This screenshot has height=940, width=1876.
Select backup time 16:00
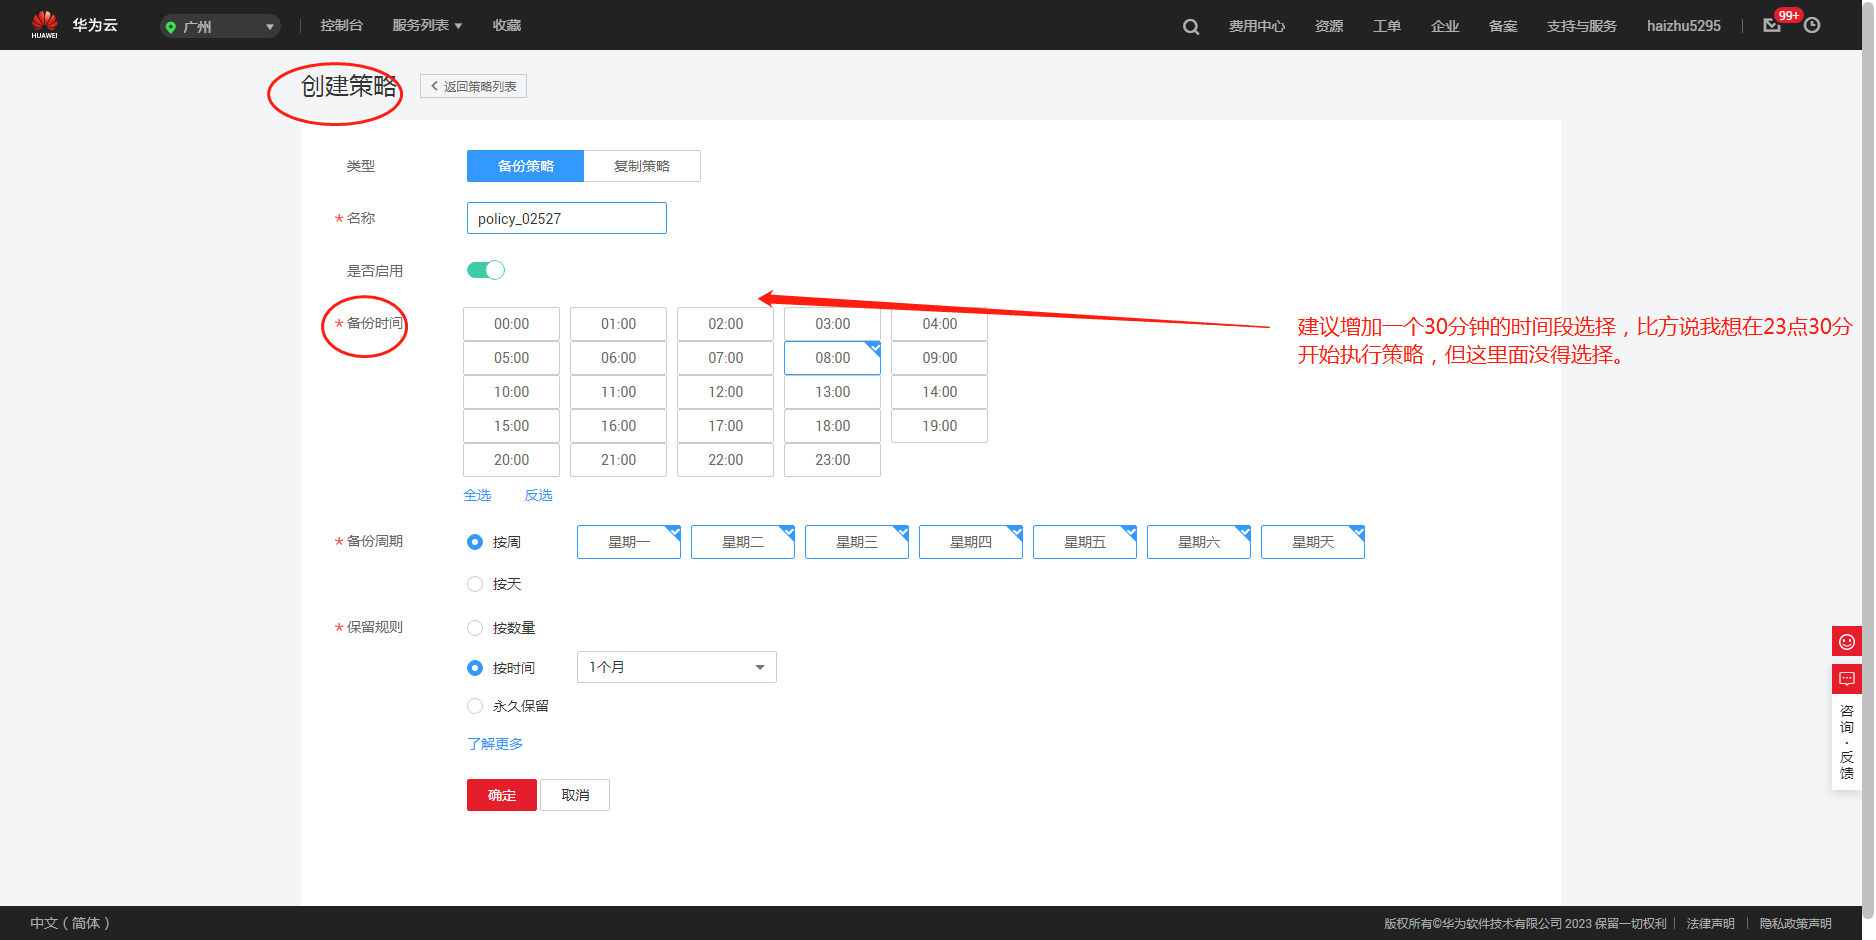pyautogui.click(x=618, y=426)
